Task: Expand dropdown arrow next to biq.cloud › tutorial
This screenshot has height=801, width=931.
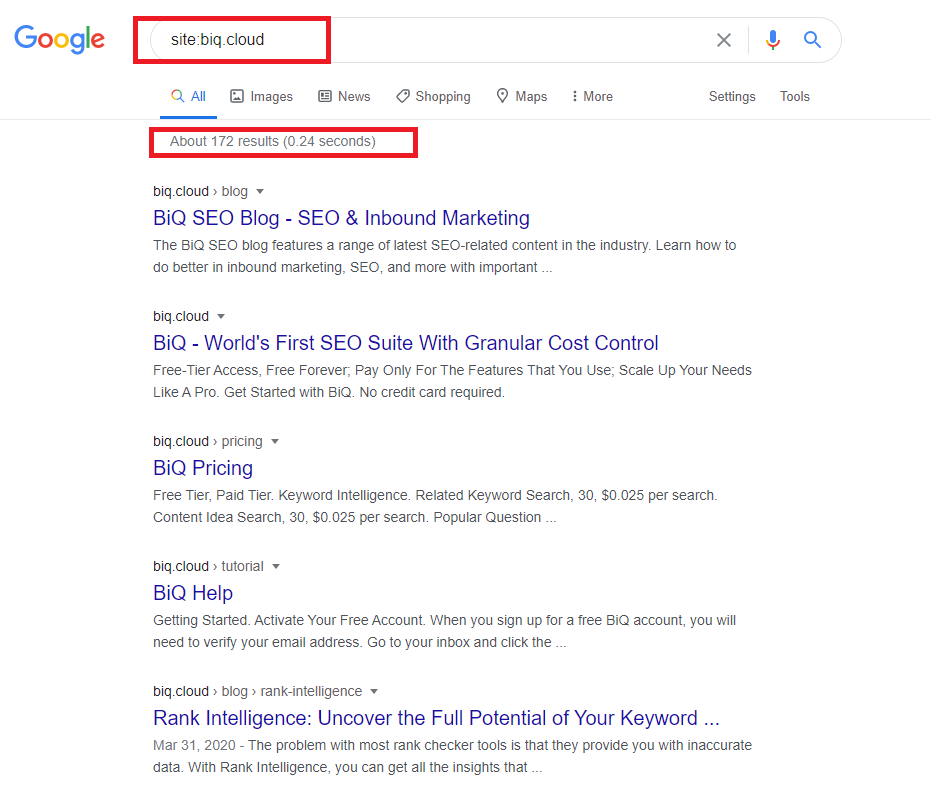Action: [x=276, y=566]
